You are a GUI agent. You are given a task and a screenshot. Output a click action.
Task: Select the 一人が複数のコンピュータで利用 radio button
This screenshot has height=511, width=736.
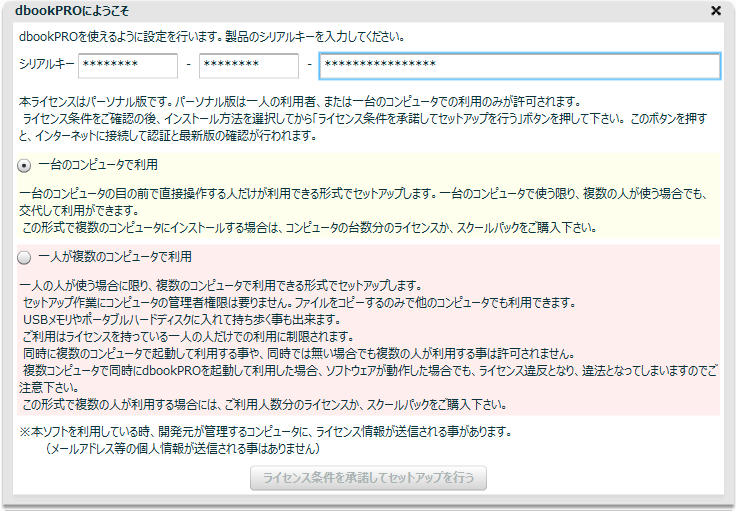click(24, 258)
